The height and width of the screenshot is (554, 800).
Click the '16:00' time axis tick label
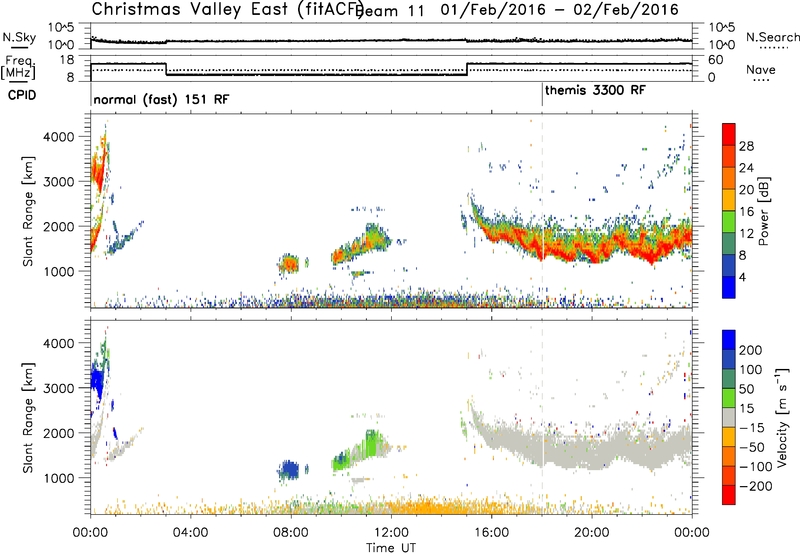point(491,533)
